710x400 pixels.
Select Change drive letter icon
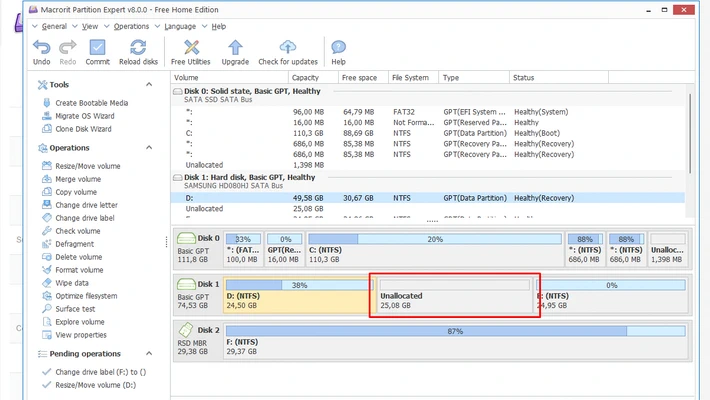[46, 205]
